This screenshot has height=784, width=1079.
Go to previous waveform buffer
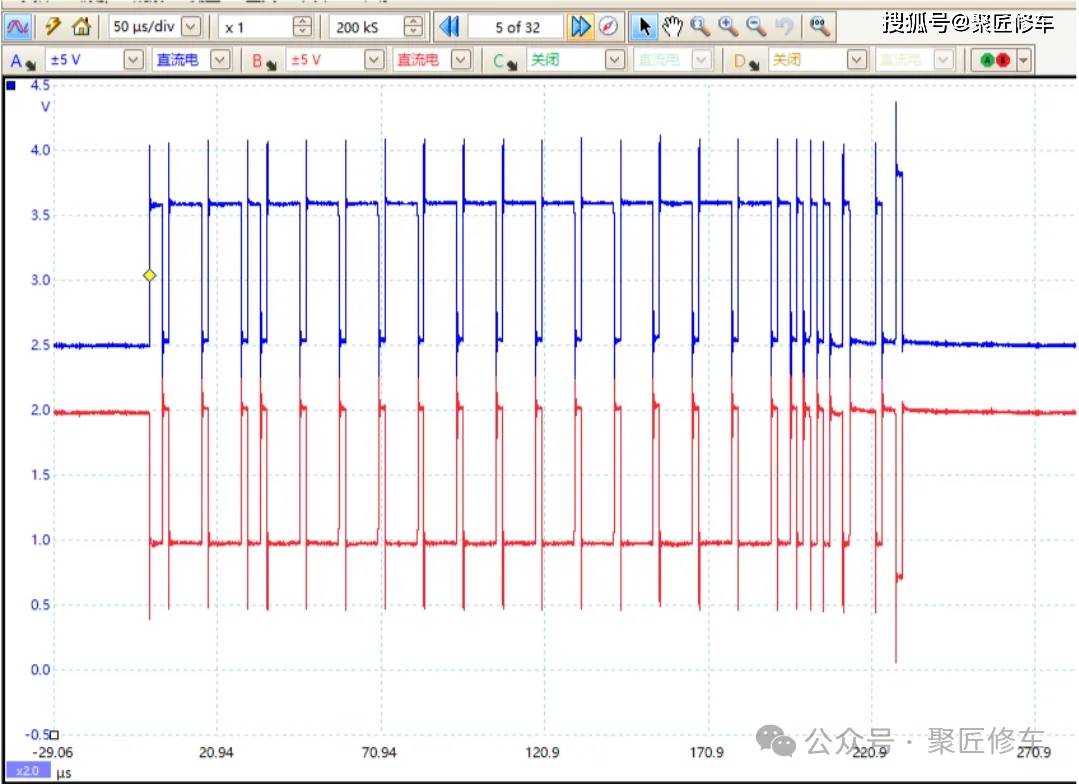pos(449,27)
